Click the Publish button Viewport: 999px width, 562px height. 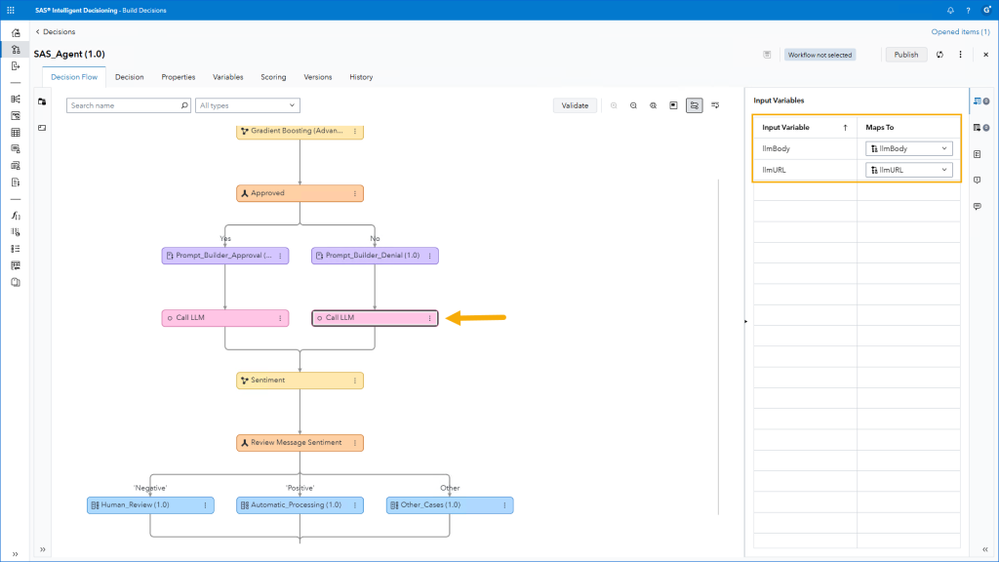[906, 55]
